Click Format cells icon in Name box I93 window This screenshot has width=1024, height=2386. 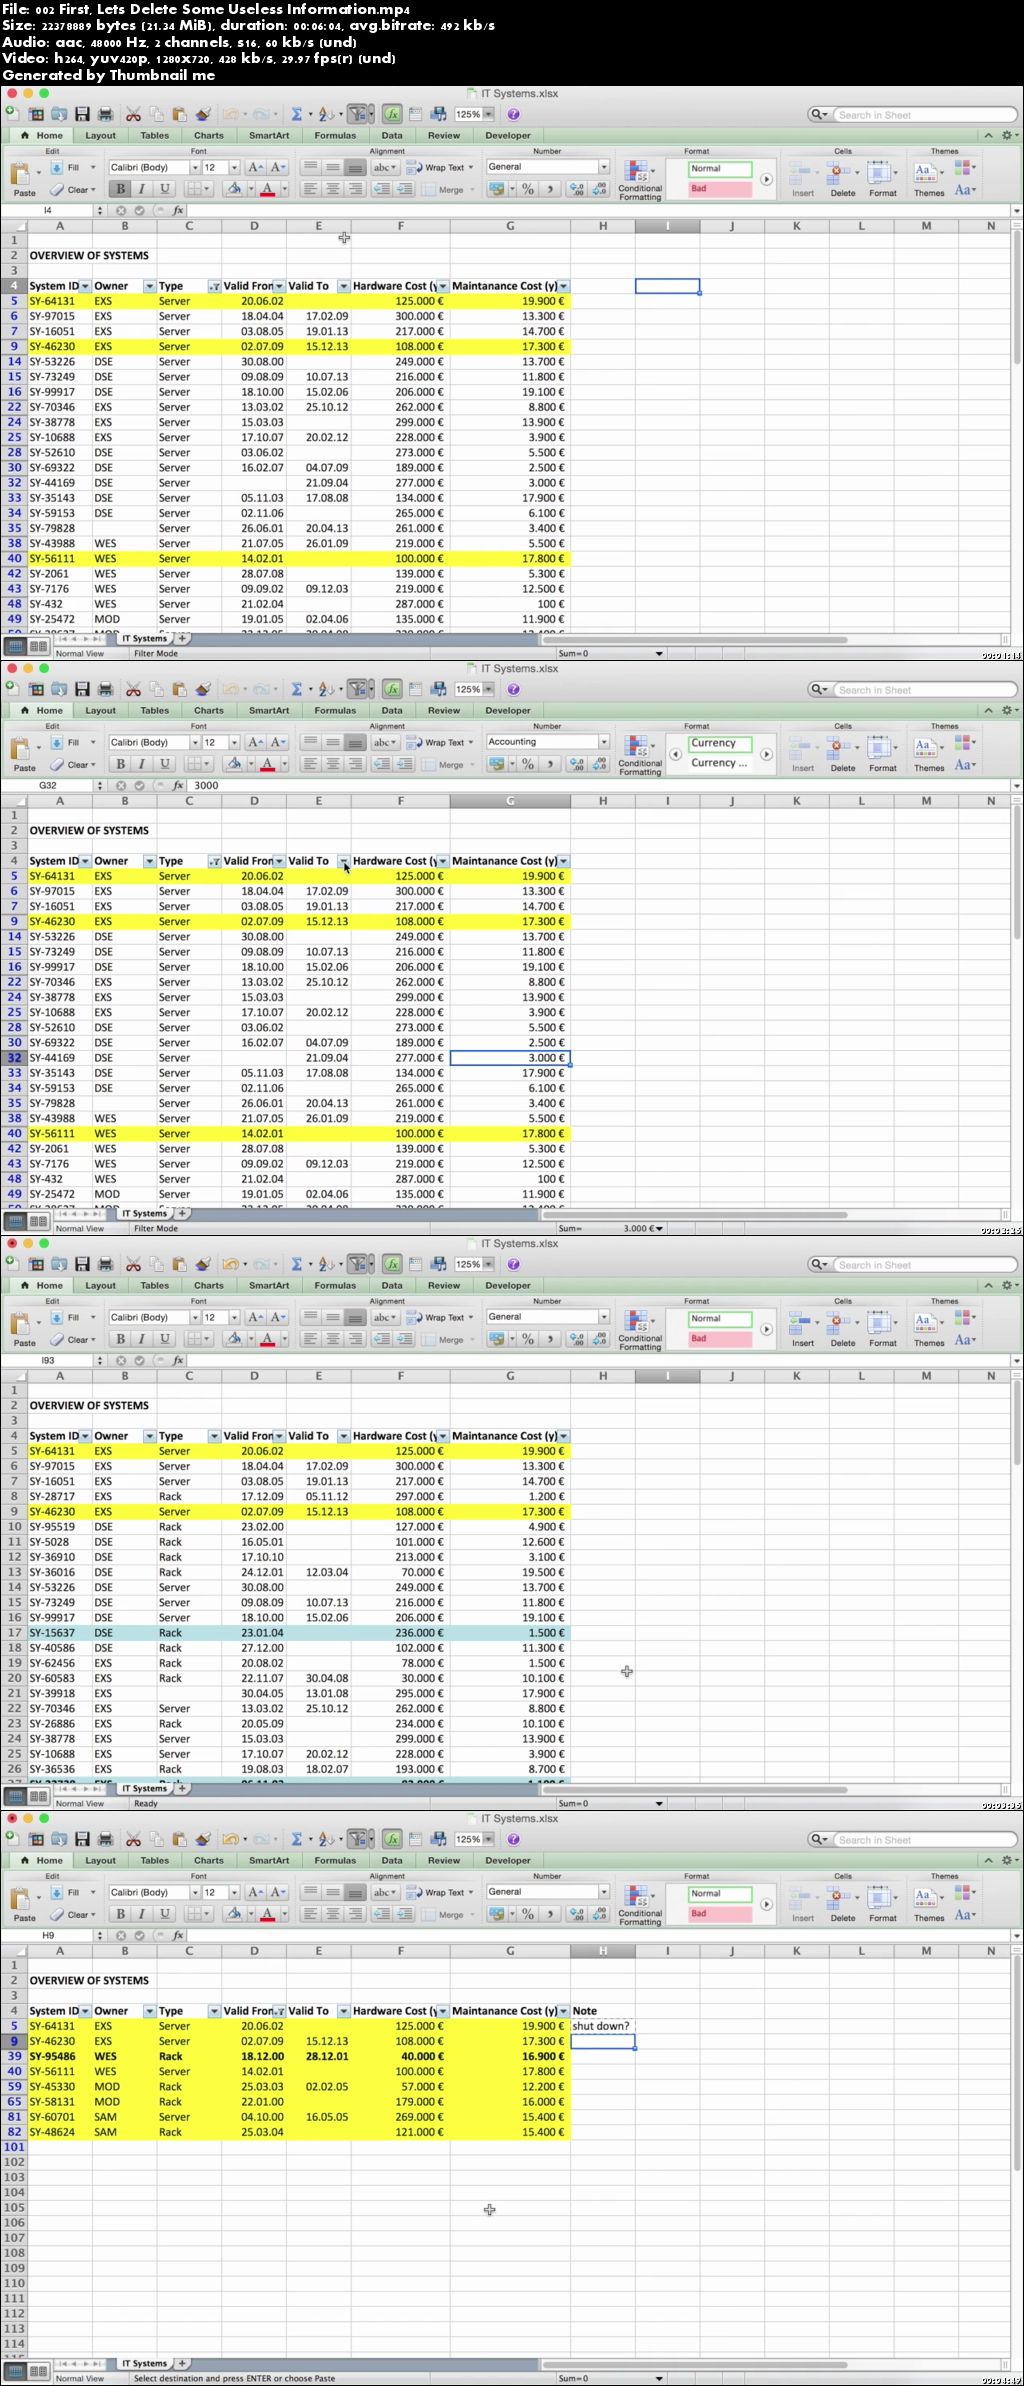coord(879,1323)
